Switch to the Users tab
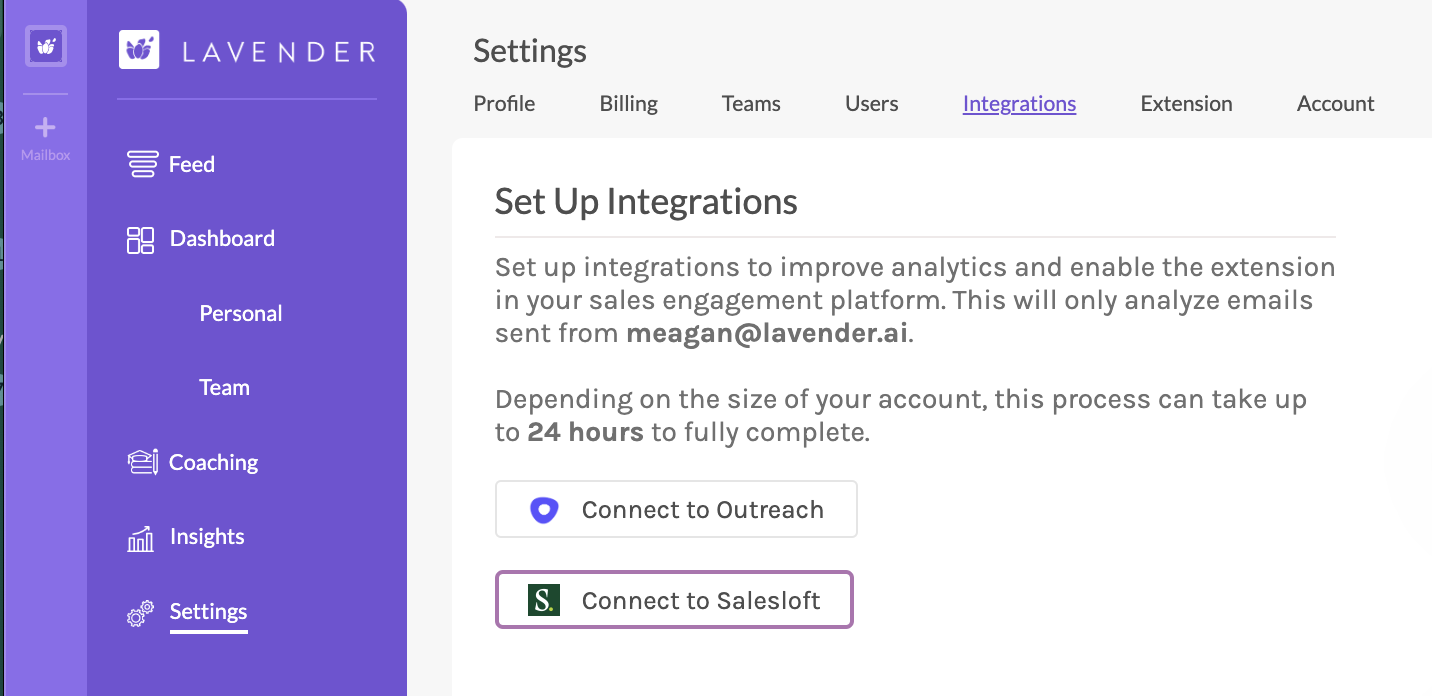1432x696 pixels. (872, 103)
